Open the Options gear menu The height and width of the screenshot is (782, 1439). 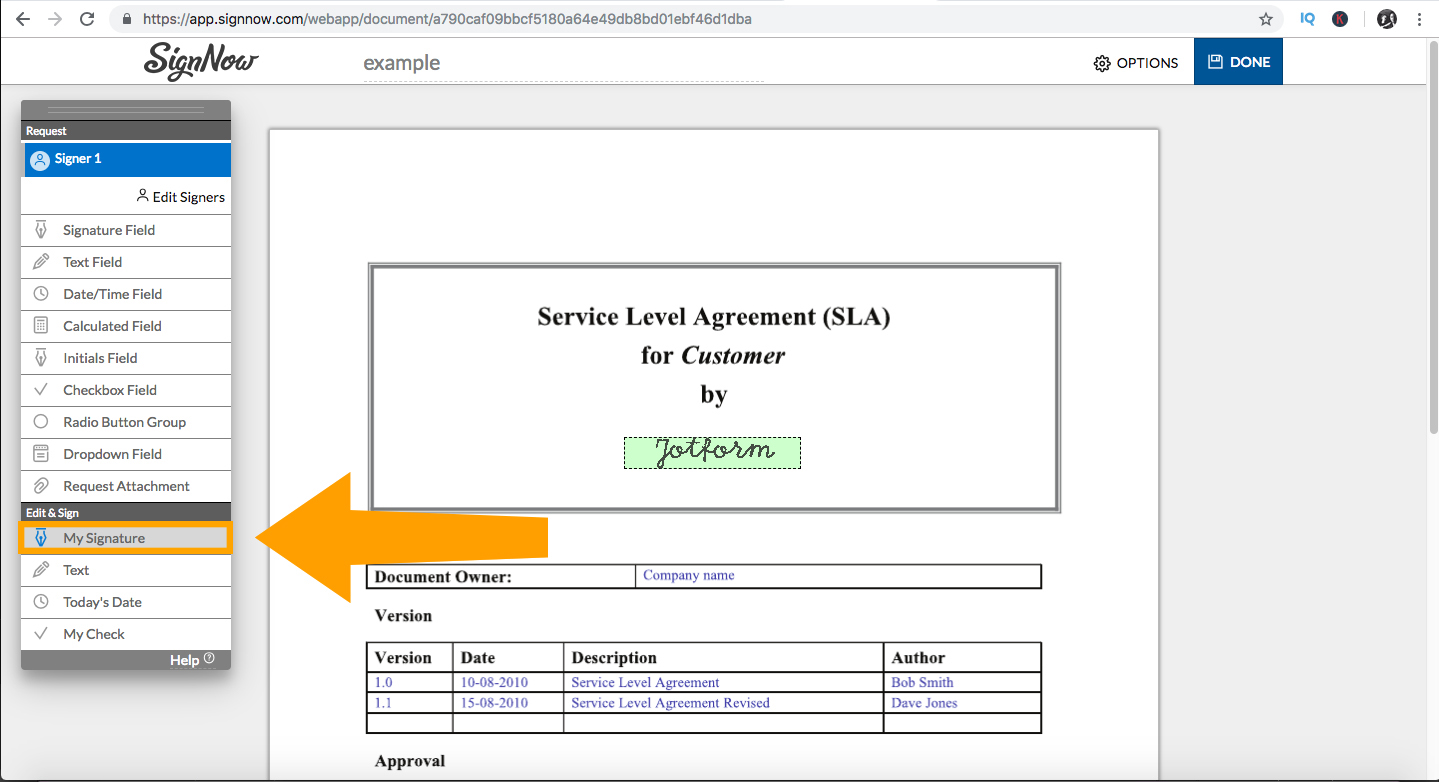coord(1136,63)
